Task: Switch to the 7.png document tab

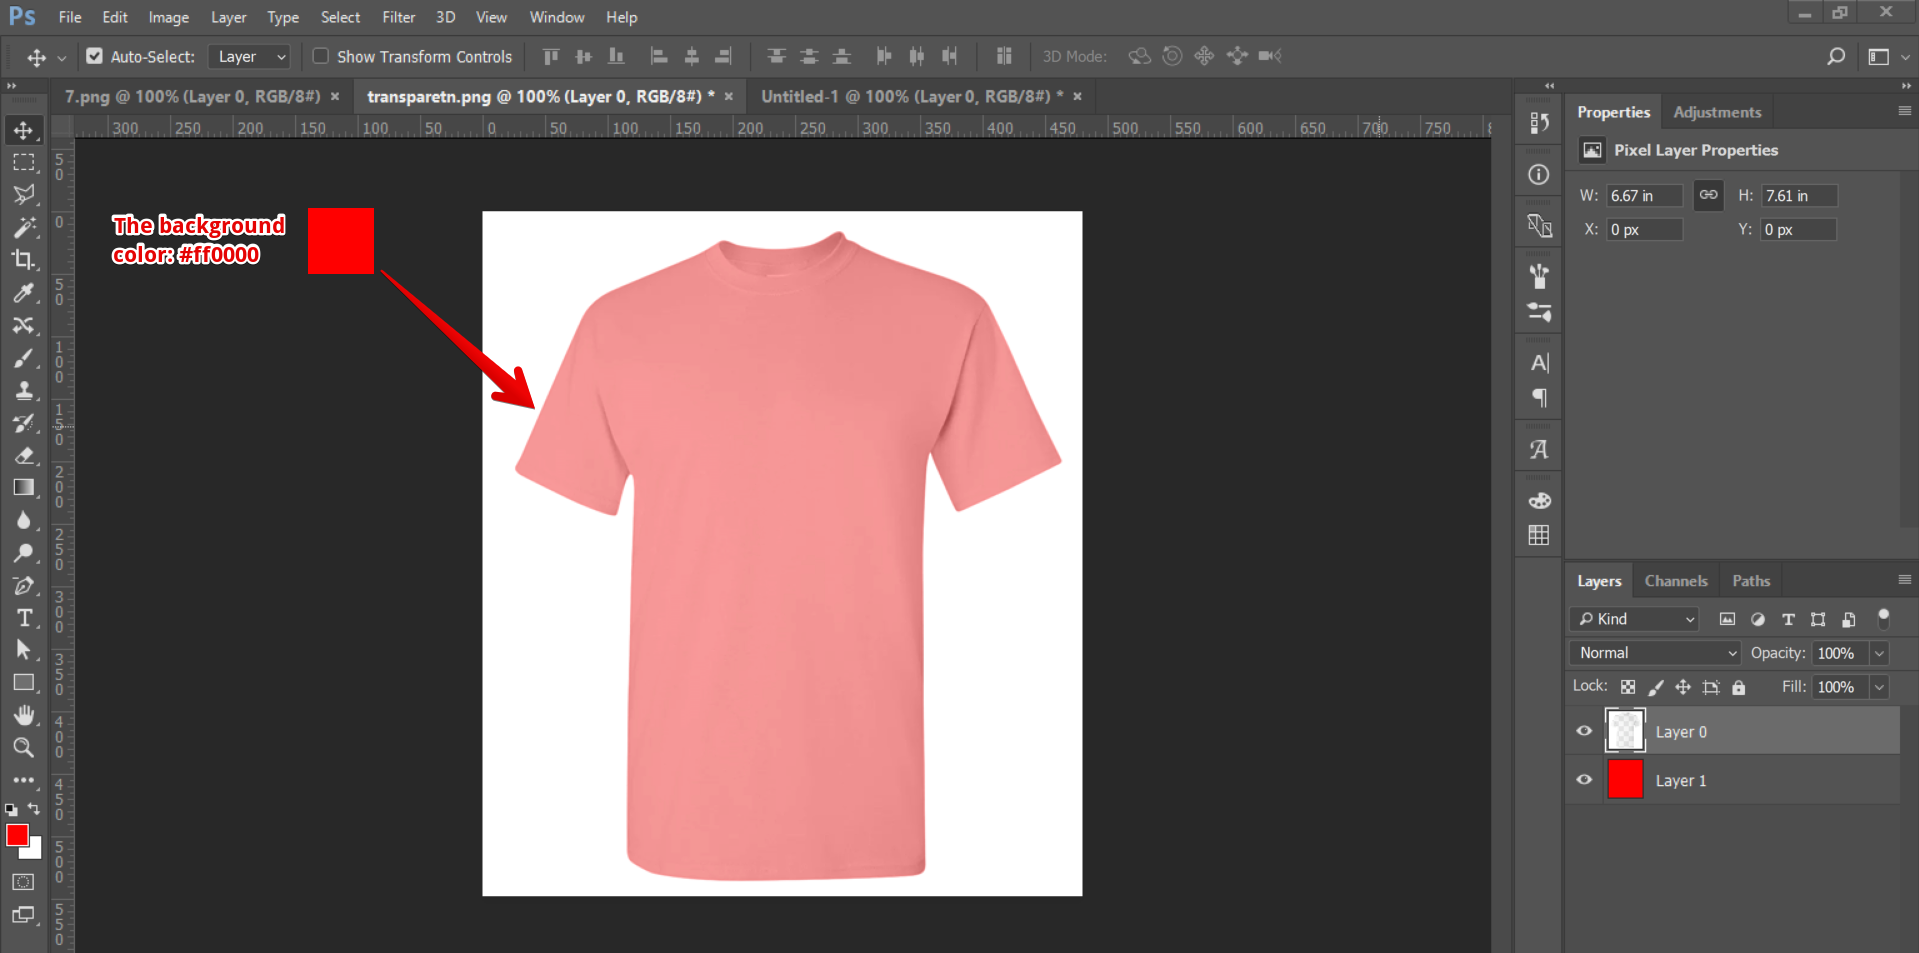Action: pyautogui.click(x=192, y=96)
